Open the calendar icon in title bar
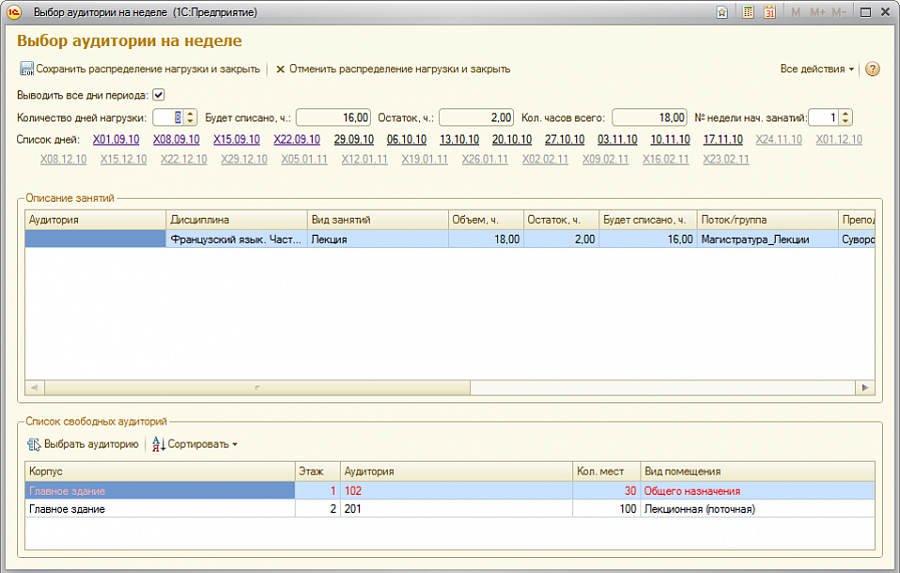 point(769,12)
